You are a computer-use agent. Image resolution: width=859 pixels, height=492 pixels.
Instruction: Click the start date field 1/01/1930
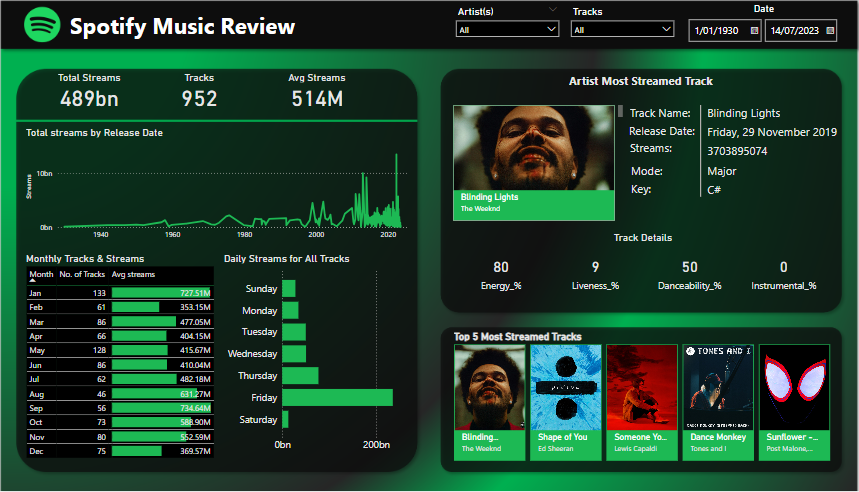[724, 31]
